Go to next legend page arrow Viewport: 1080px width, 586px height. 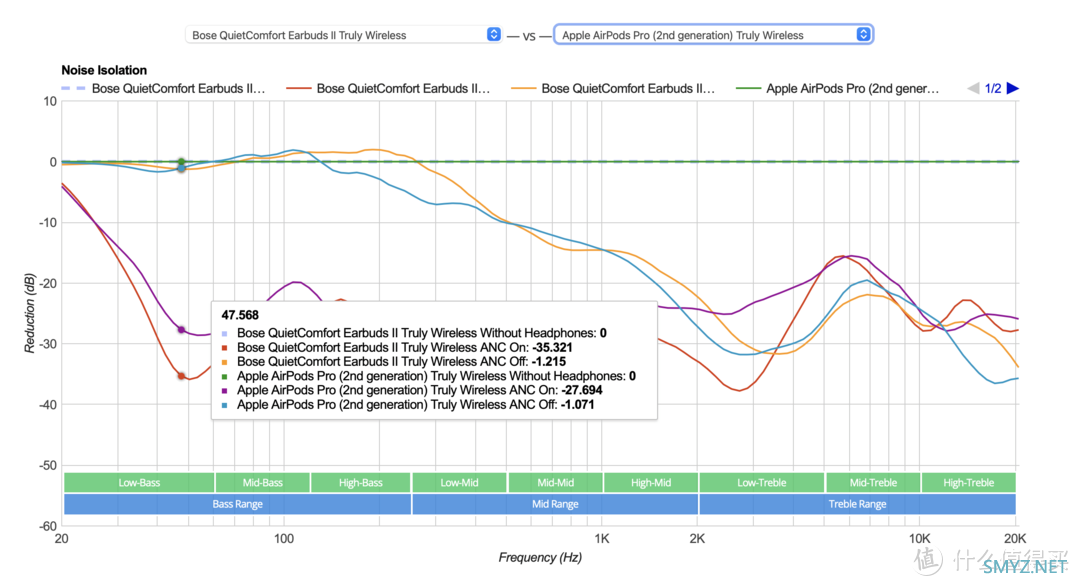(1012, 88)
